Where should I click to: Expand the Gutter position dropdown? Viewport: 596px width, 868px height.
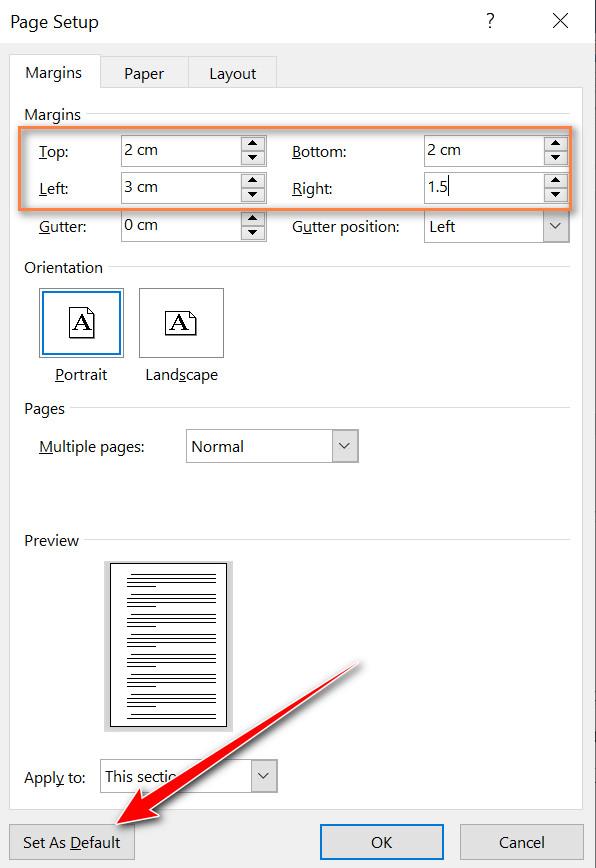click(x=556, y=226)
